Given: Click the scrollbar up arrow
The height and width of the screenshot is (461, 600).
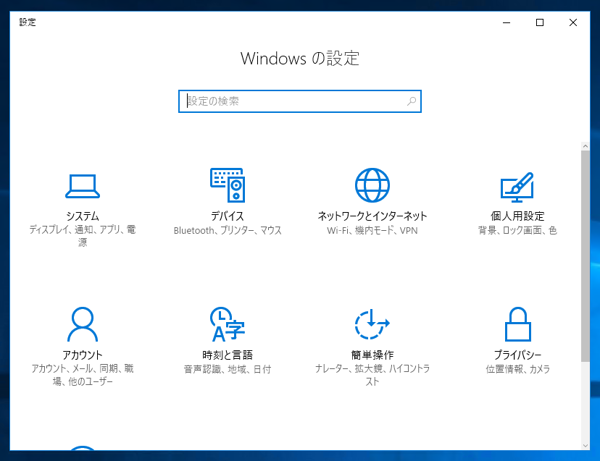Looking at the screenshot, I should [585, 146].
